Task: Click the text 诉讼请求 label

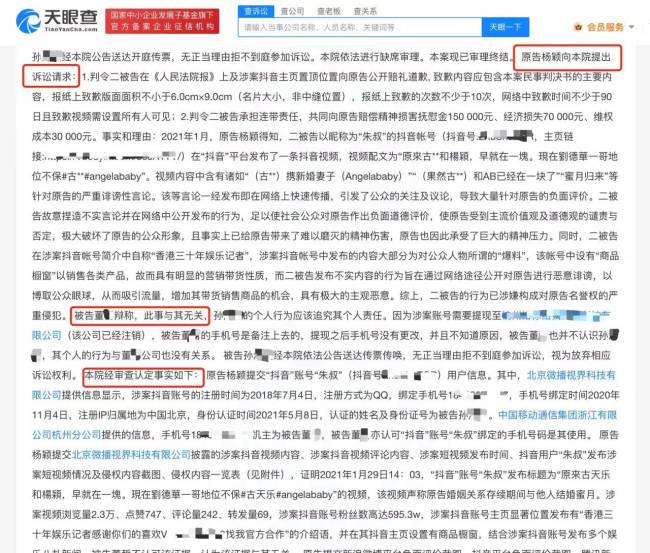Action: [51, 77]
